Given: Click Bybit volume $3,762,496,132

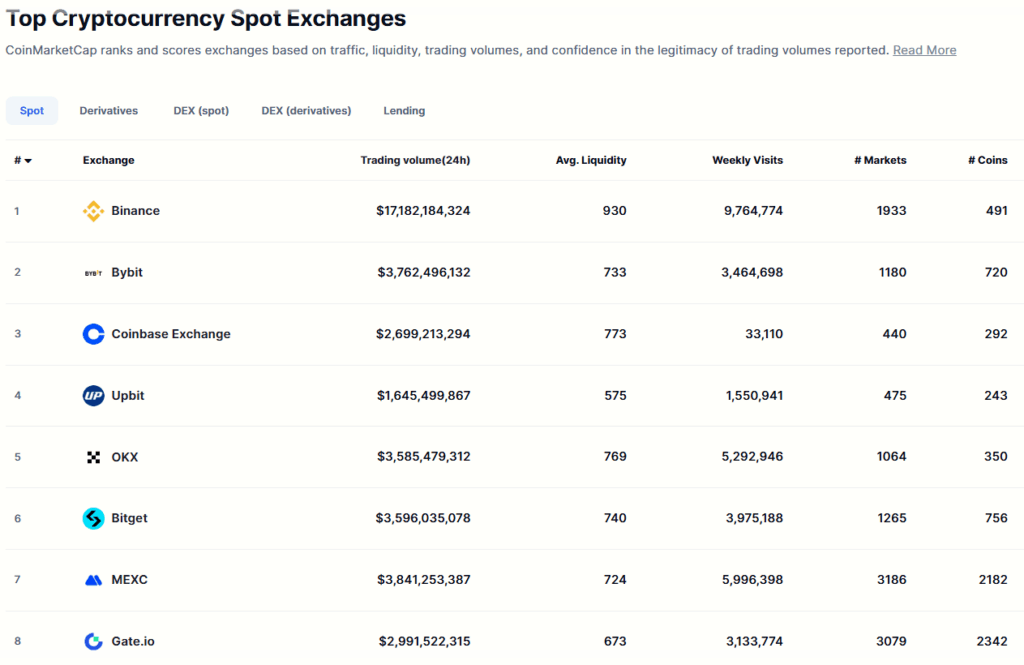Looking at the screenshot, I should 424,272.
